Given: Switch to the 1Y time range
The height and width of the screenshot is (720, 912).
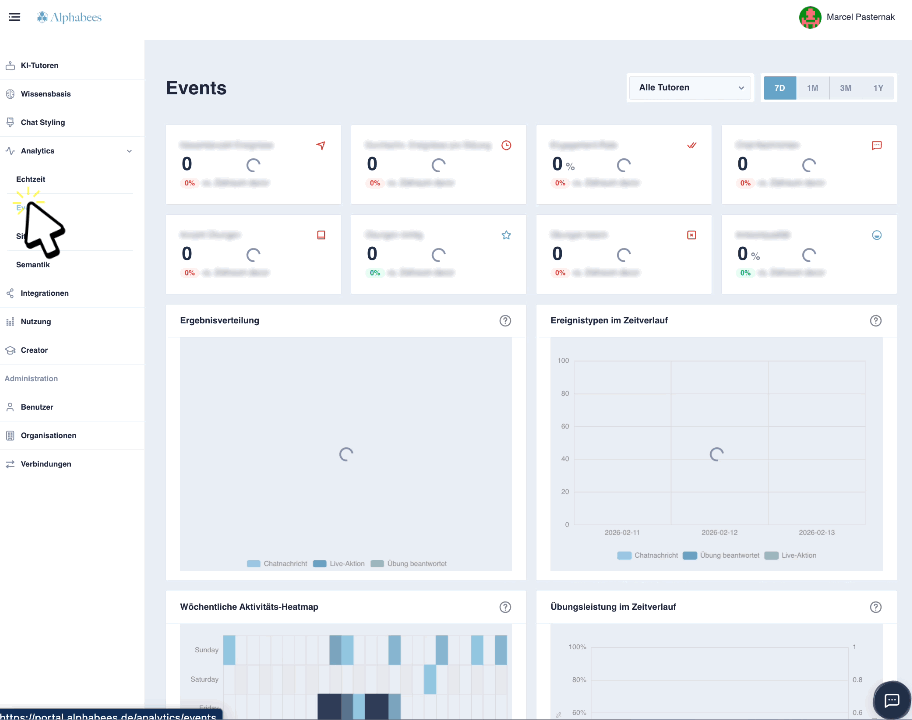Looking at the screenshot, I should coord(878,88).
